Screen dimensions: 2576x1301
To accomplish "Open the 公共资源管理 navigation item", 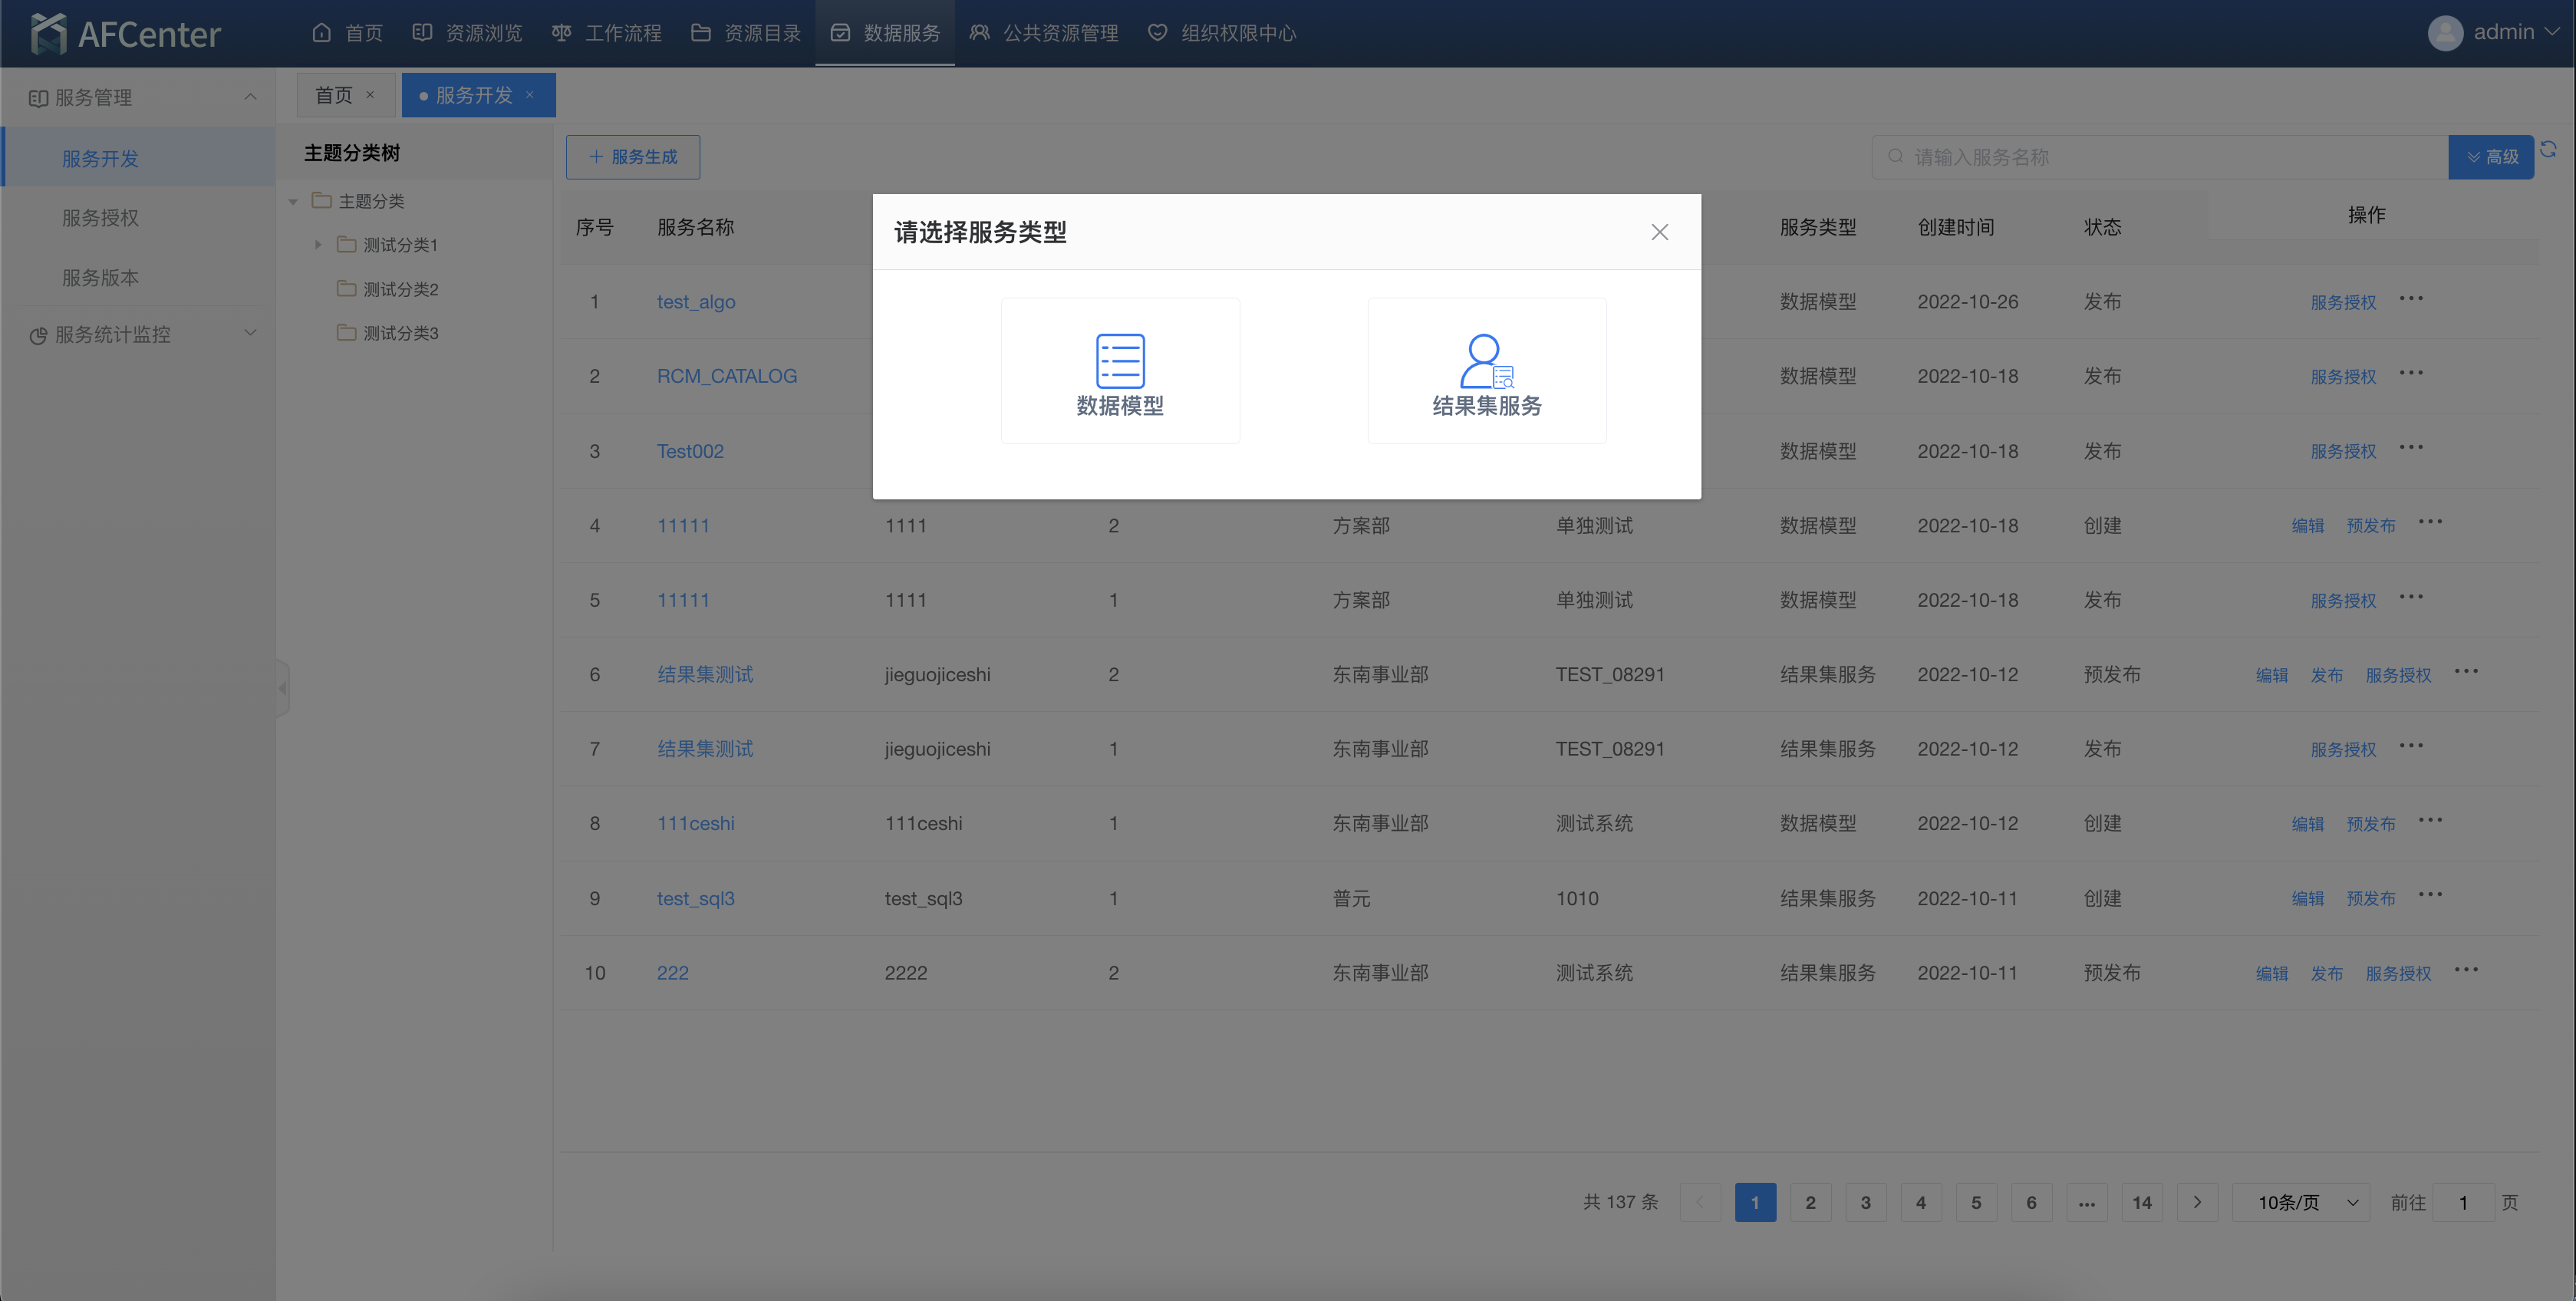I will point(1044,33).
